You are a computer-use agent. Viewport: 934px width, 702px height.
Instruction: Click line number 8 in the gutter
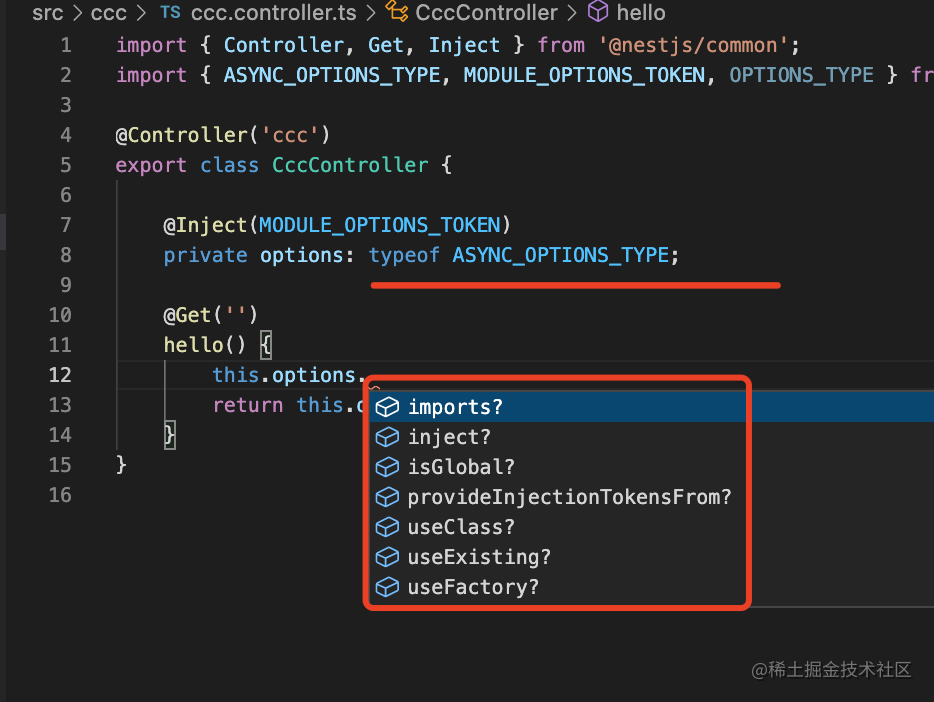pyautogui.click(x=65, y=255)
